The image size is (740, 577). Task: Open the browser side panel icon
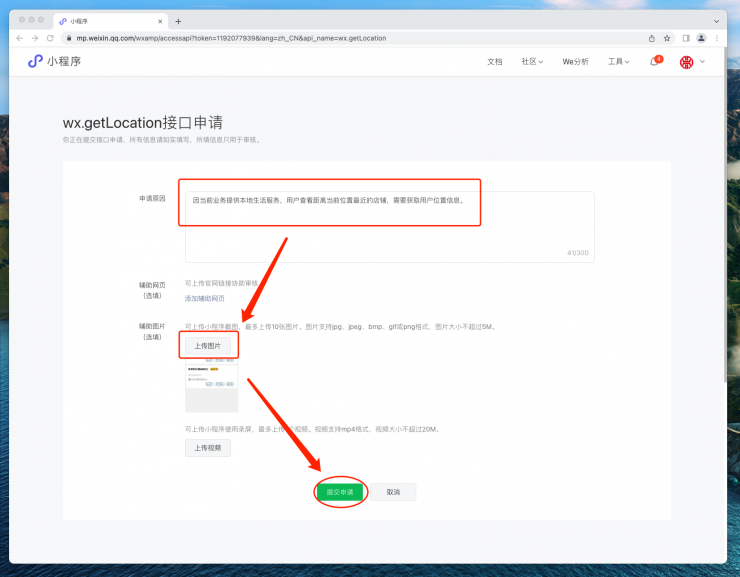coord(686,38)
